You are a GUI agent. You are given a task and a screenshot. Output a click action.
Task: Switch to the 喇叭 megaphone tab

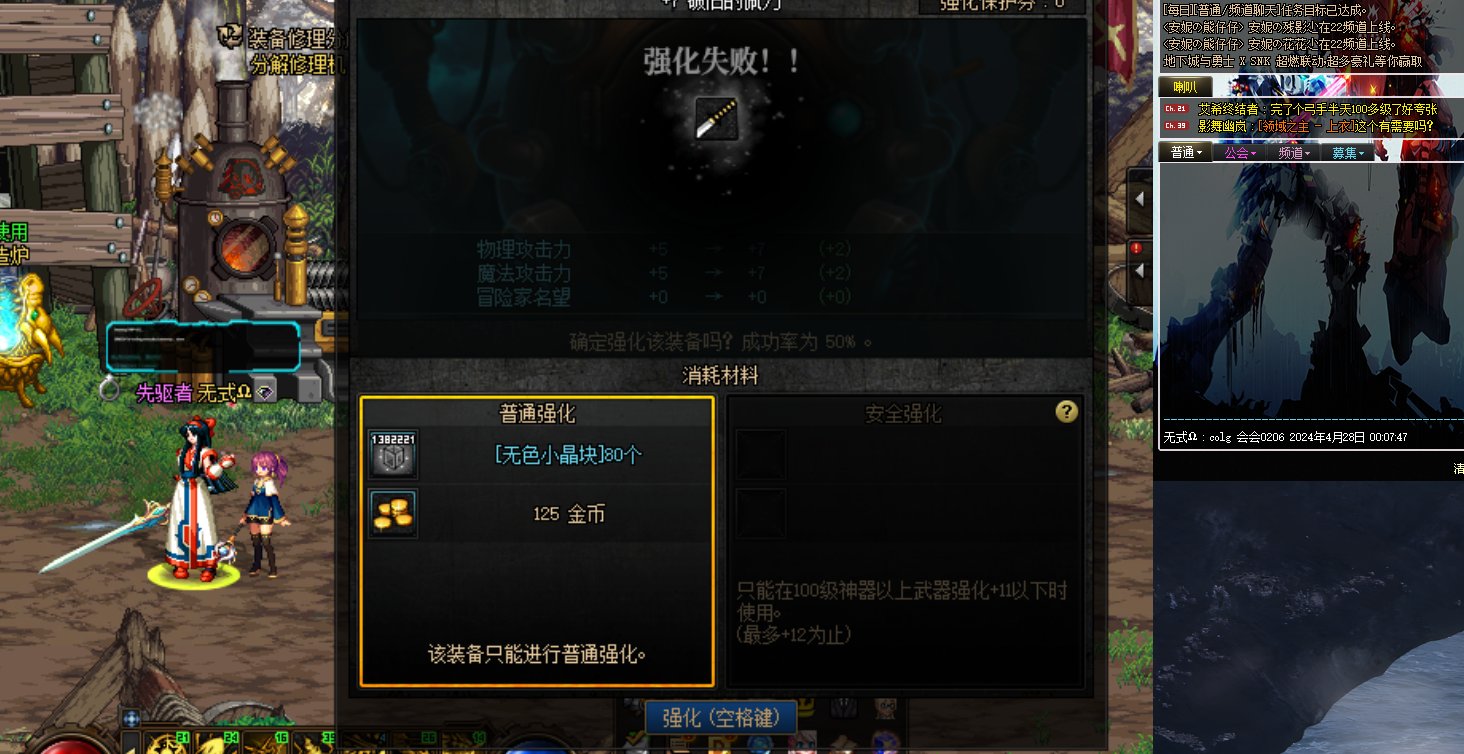coord(1185,87)
